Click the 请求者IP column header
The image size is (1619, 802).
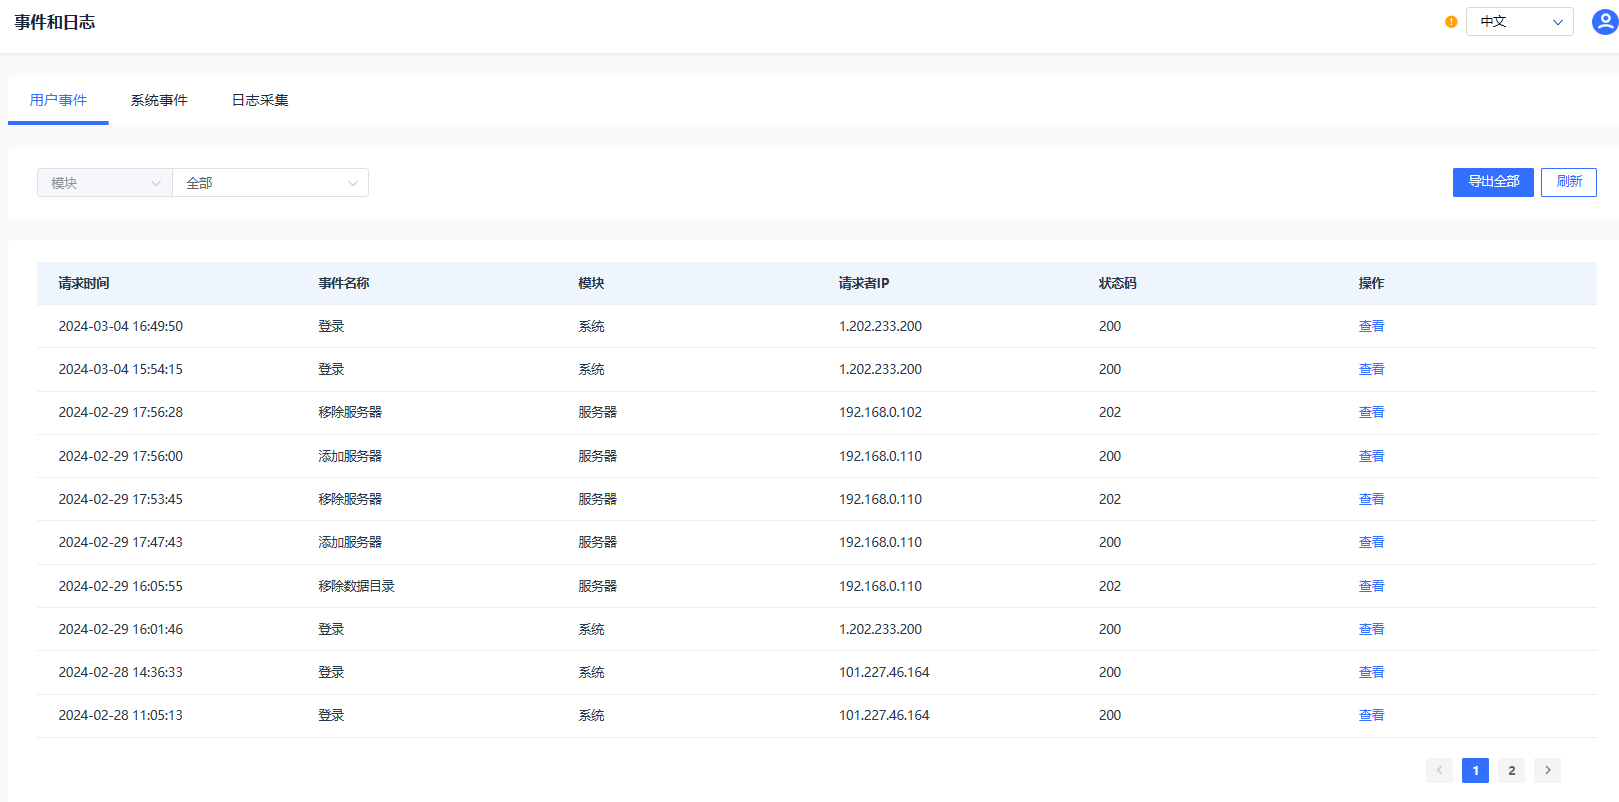click(x=864, y=283)
